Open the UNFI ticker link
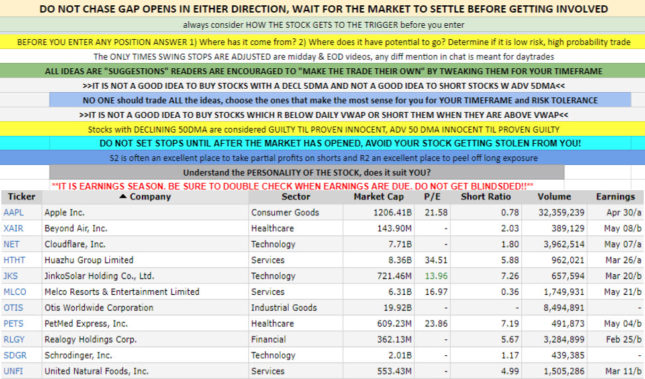 (13, 371)
